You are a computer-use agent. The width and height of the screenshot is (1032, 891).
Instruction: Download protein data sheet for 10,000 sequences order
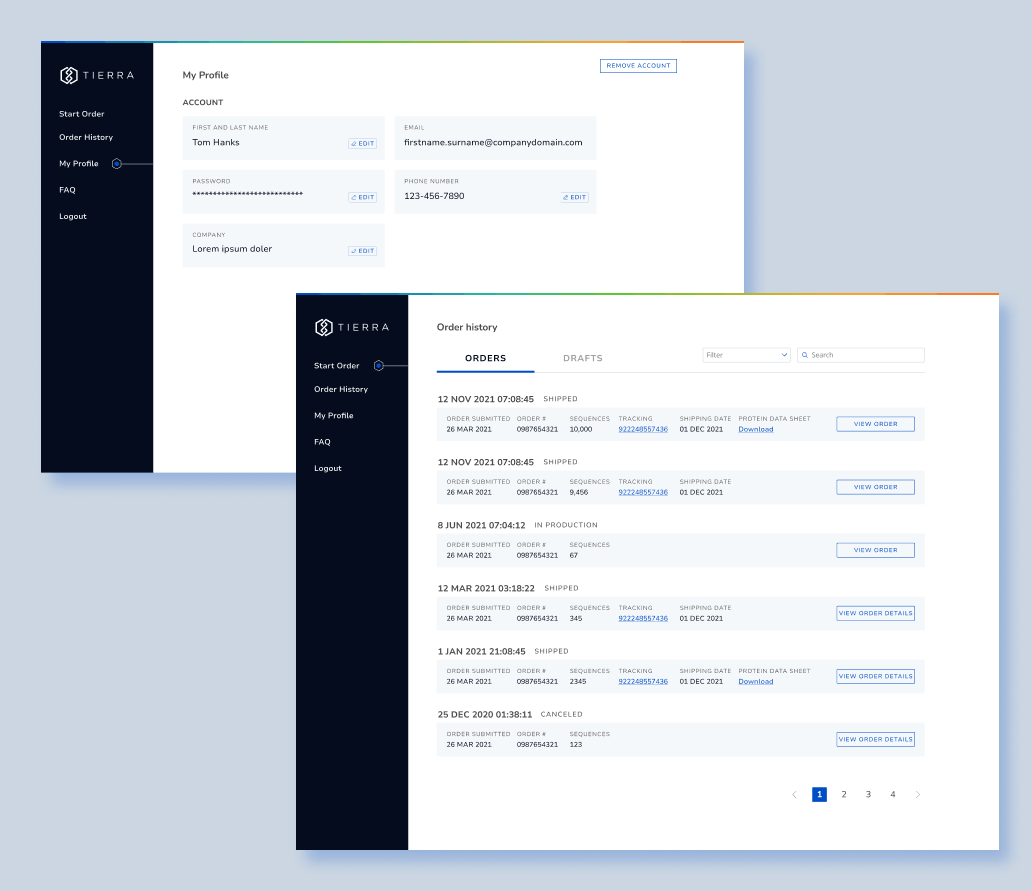pos(756,429)
